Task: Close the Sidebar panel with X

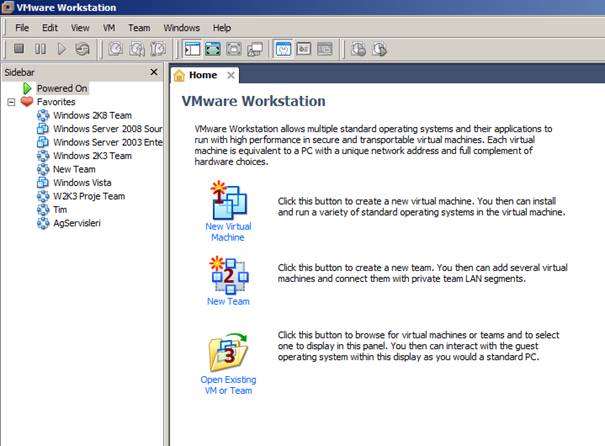Action: (153, 72)
